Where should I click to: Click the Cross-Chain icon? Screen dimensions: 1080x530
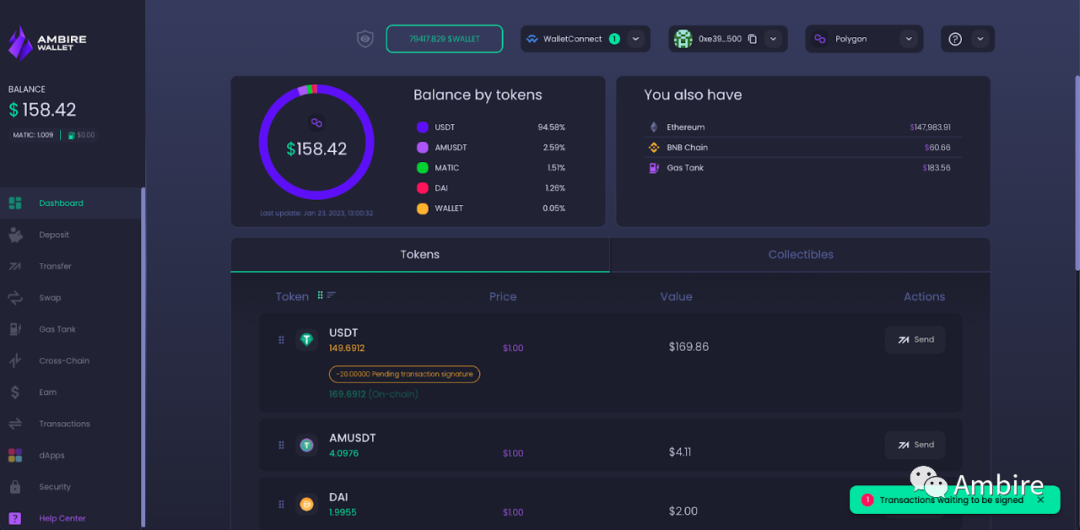click(15, 361)
